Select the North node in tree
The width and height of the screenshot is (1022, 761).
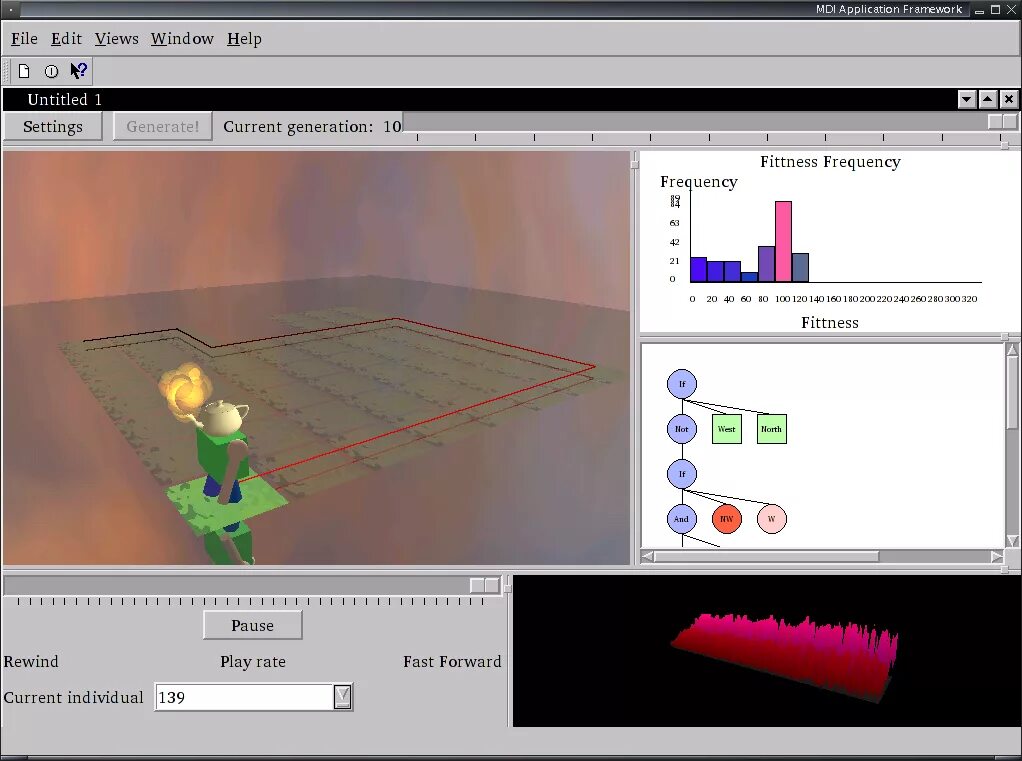(x=772, y=429)
